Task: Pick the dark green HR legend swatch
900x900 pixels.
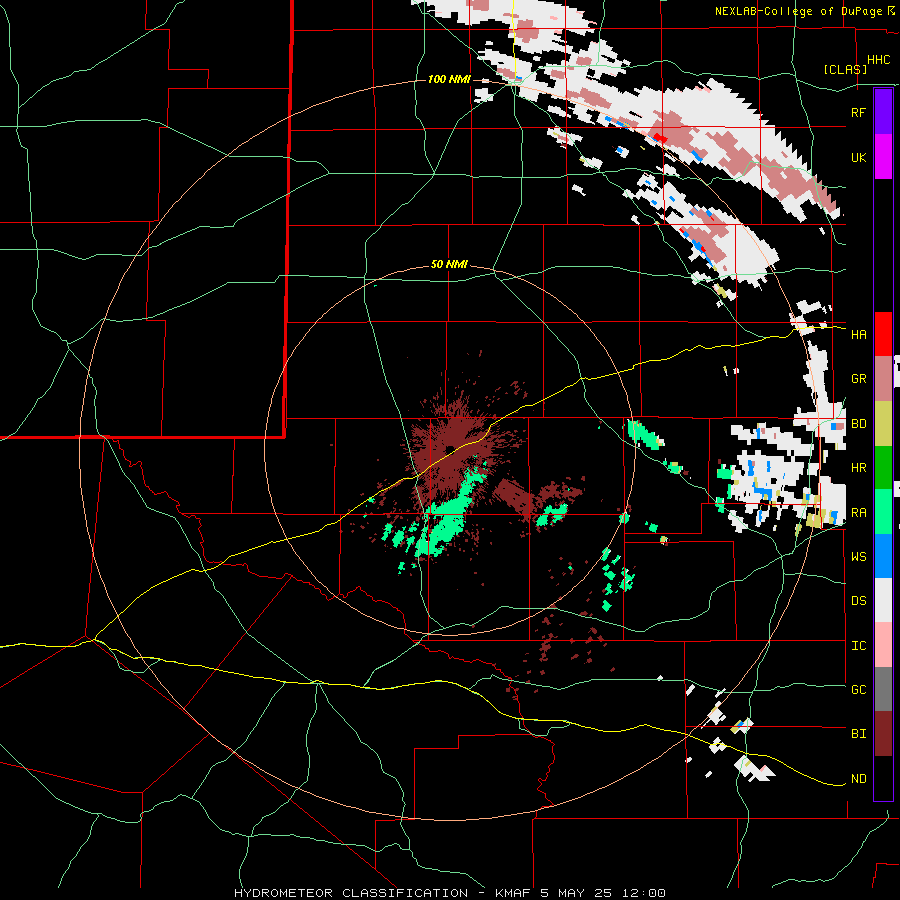Action: click(x=883, y=468)
